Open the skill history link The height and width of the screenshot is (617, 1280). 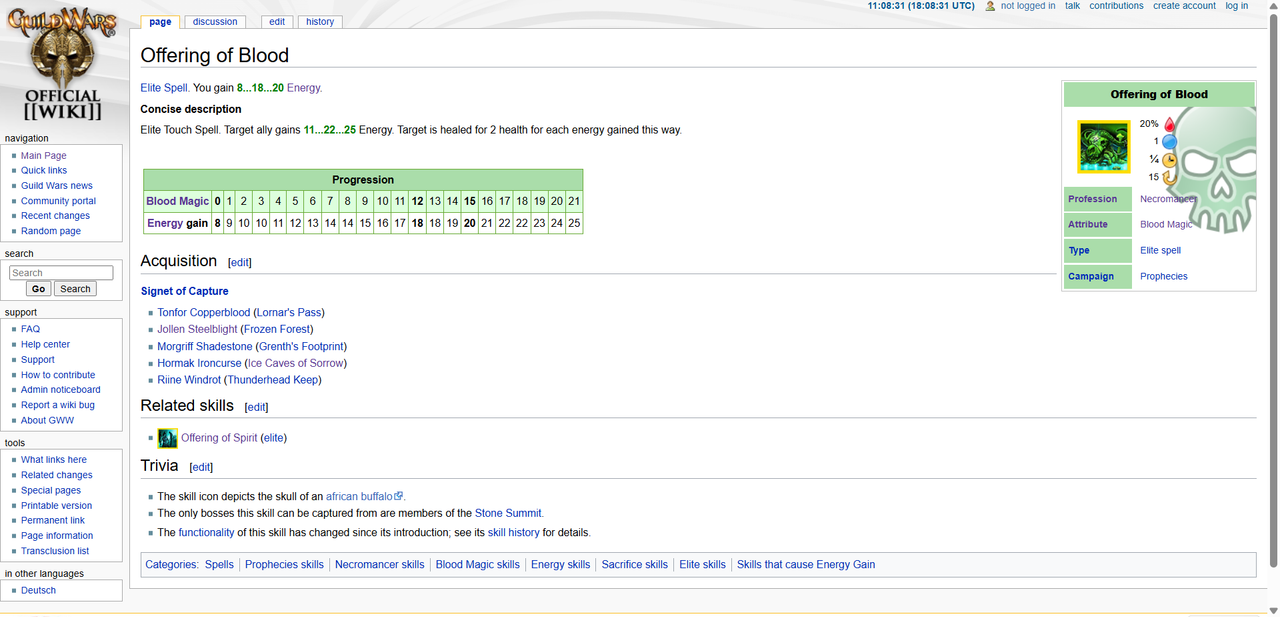[513, 533]
